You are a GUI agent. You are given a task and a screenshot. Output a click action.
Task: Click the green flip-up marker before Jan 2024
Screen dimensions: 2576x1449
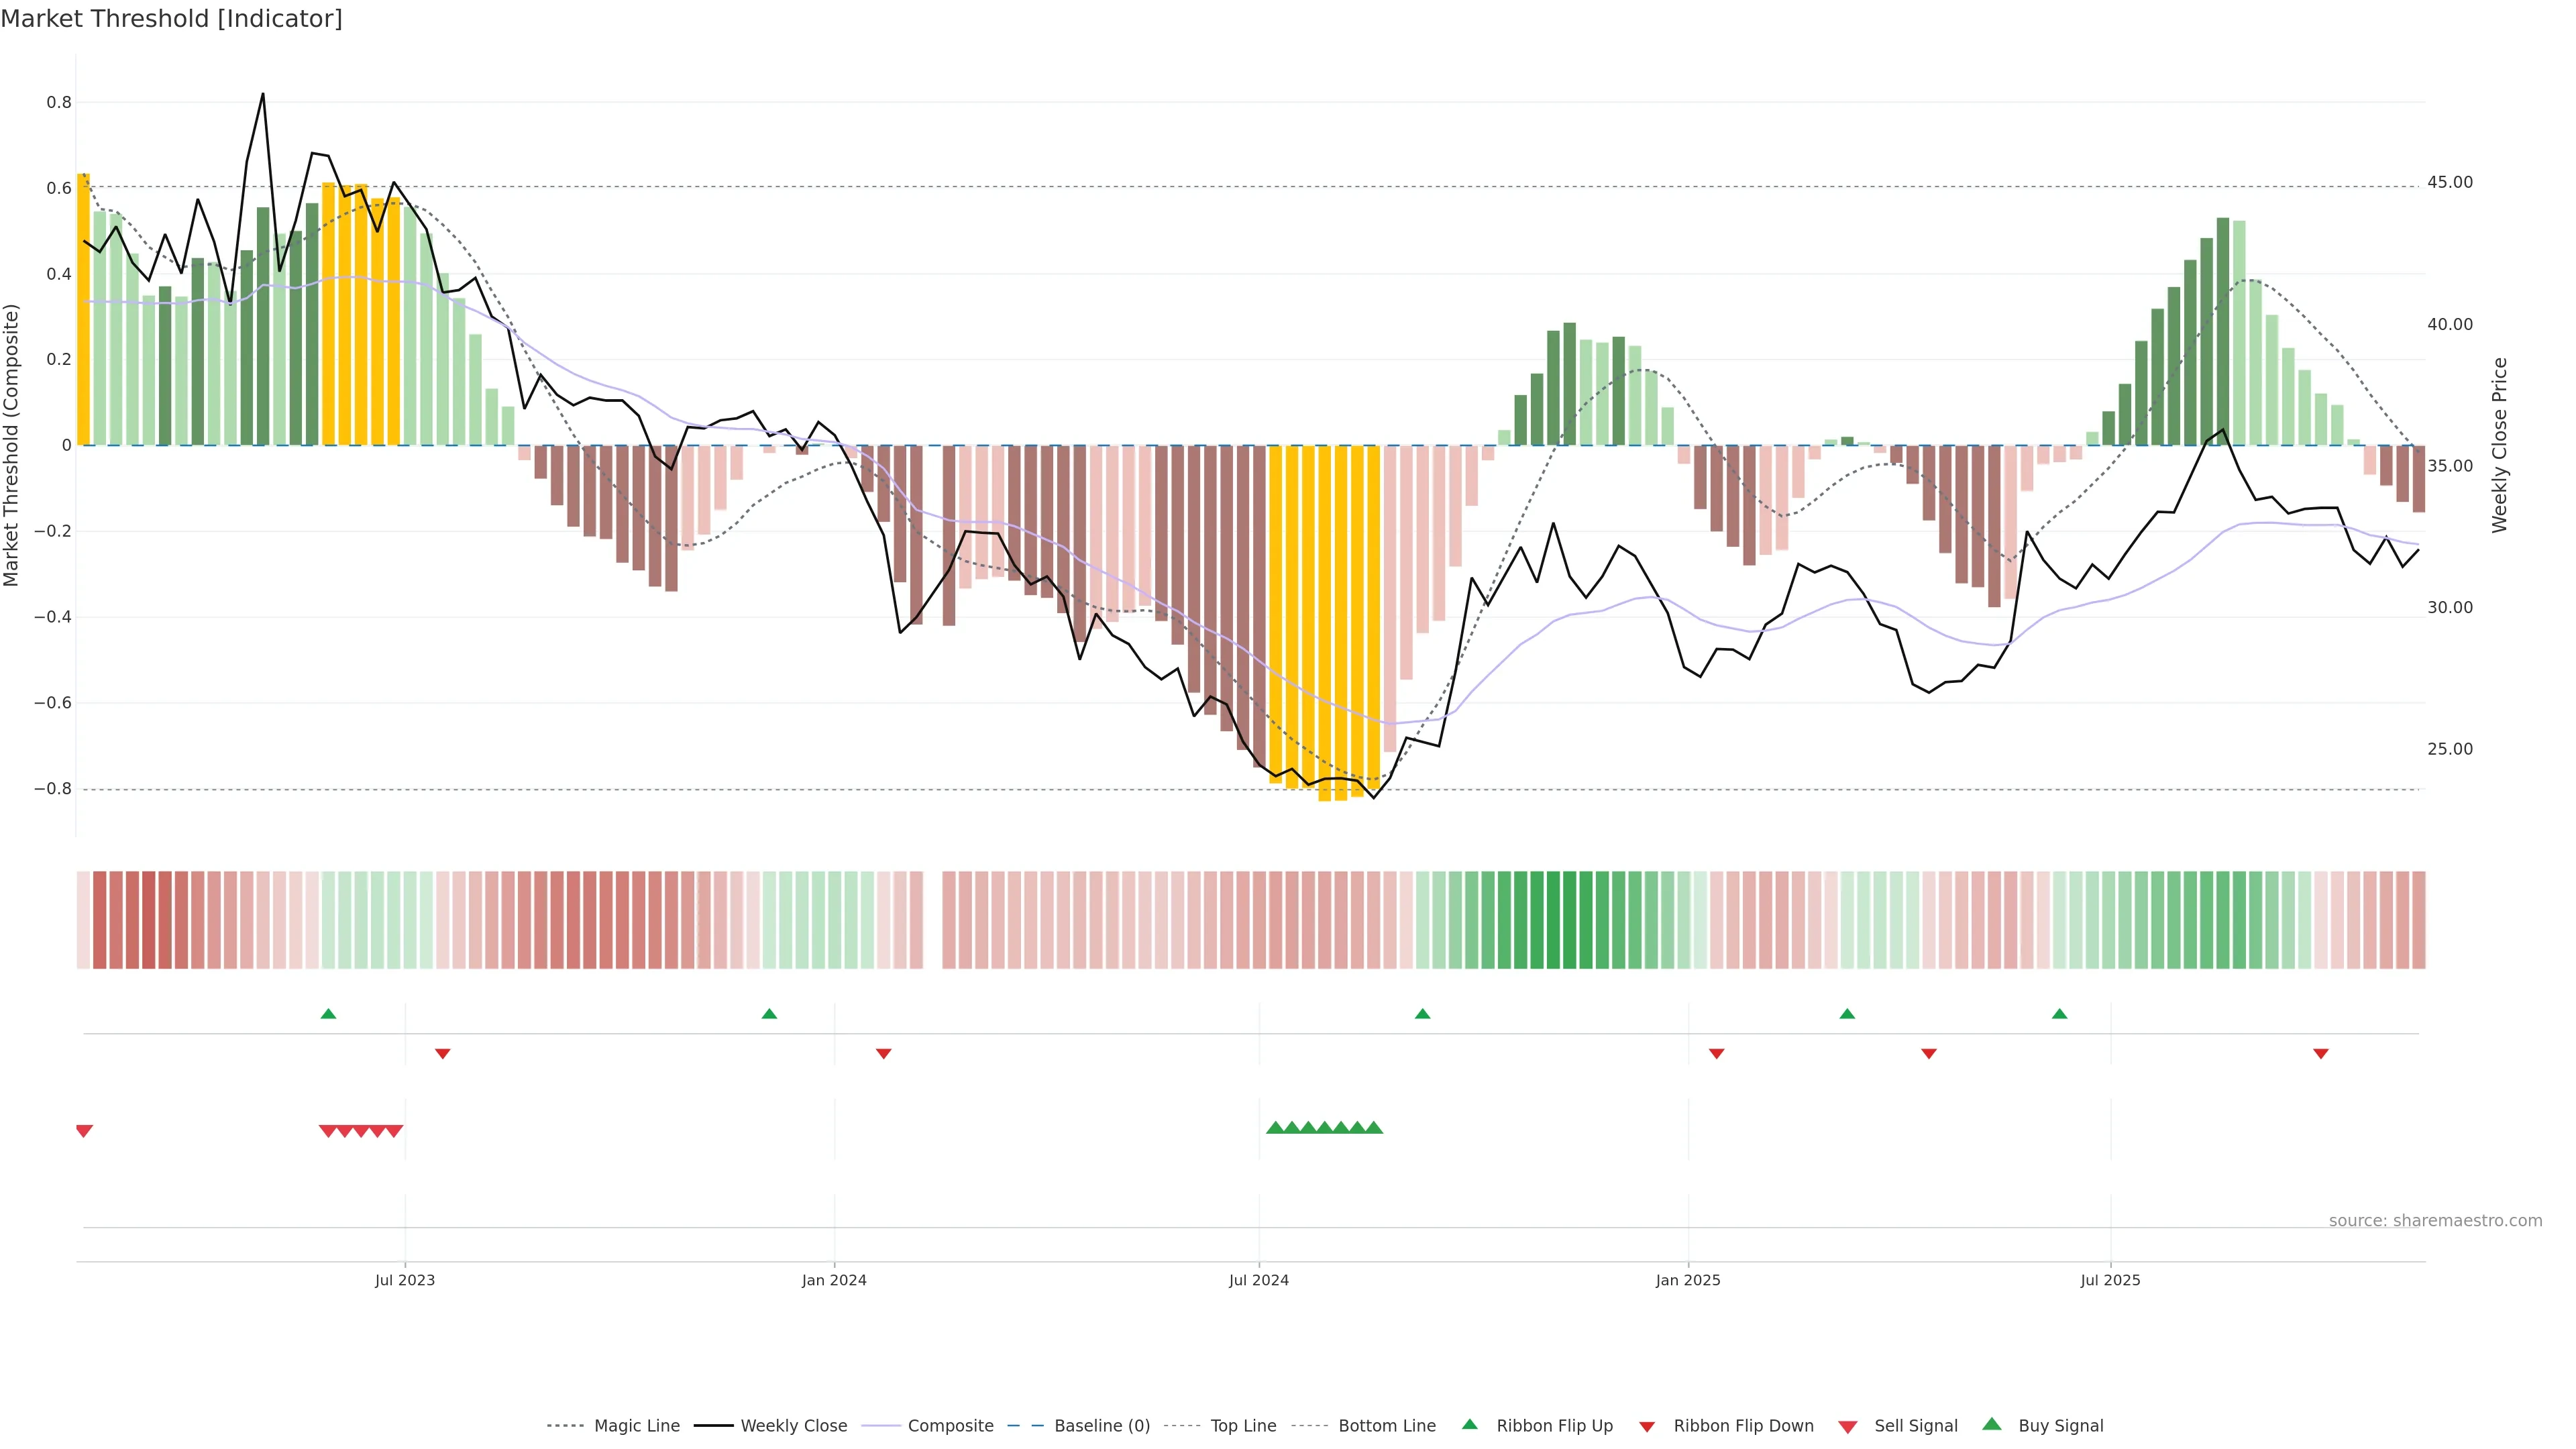tap(769, 1014)
